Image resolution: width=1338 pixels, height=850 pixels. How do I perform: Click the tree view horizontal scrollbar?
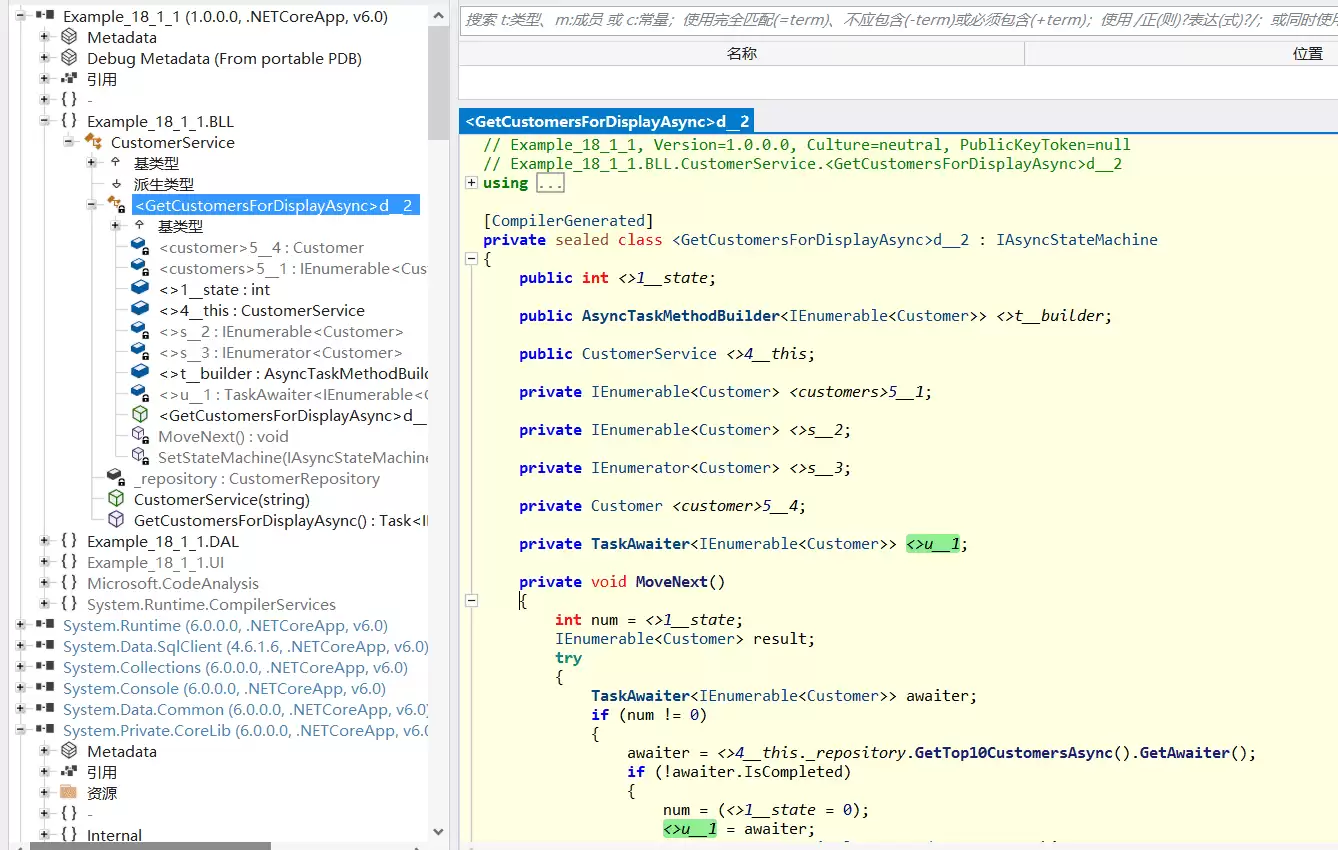150,845
